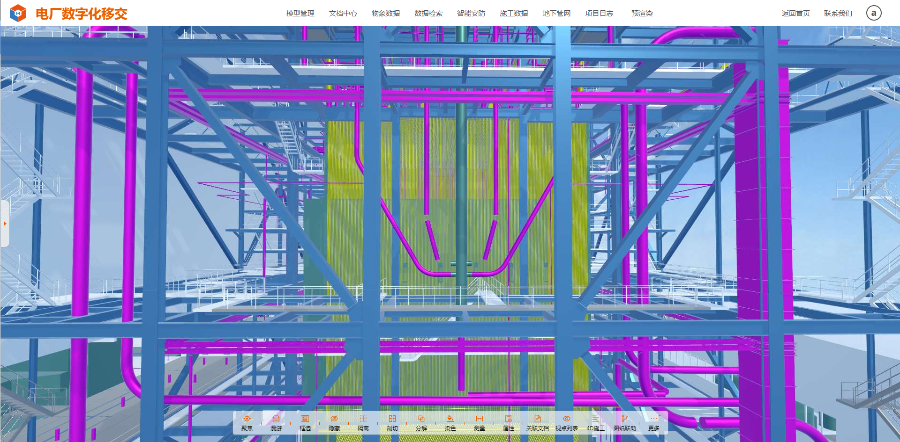Viewport: 900px width, 442px height.
Task: Open the 关联文档 linked documents tool
Action: pyautogui.click(x=537, y=422)
